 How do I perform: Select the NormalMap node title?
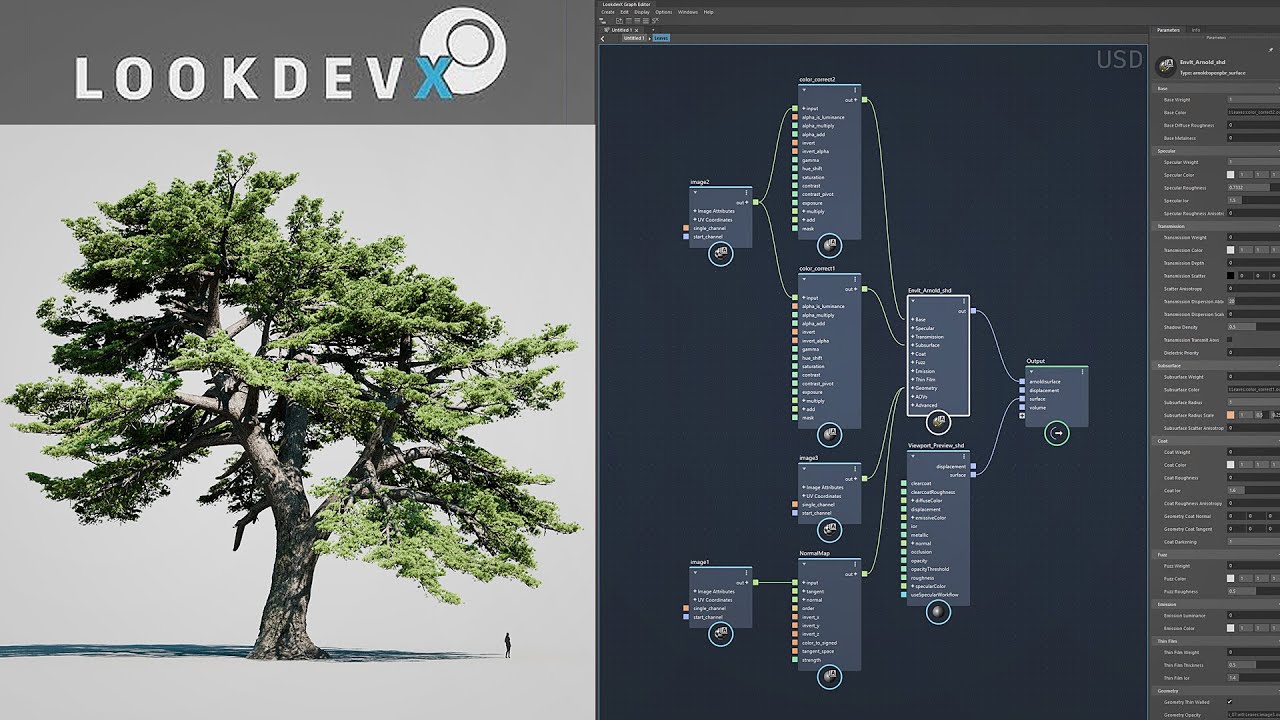(814, 553)
